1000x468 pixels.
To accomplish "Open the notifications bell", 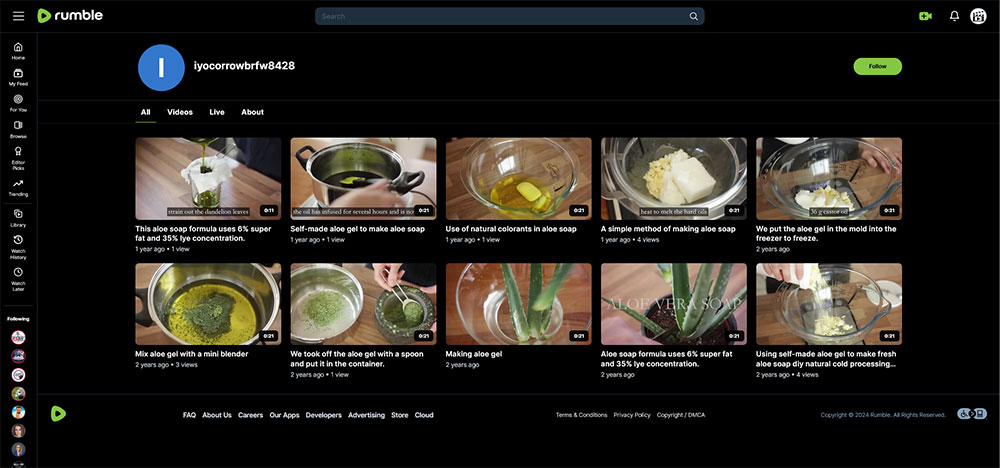I will (954, 17).
